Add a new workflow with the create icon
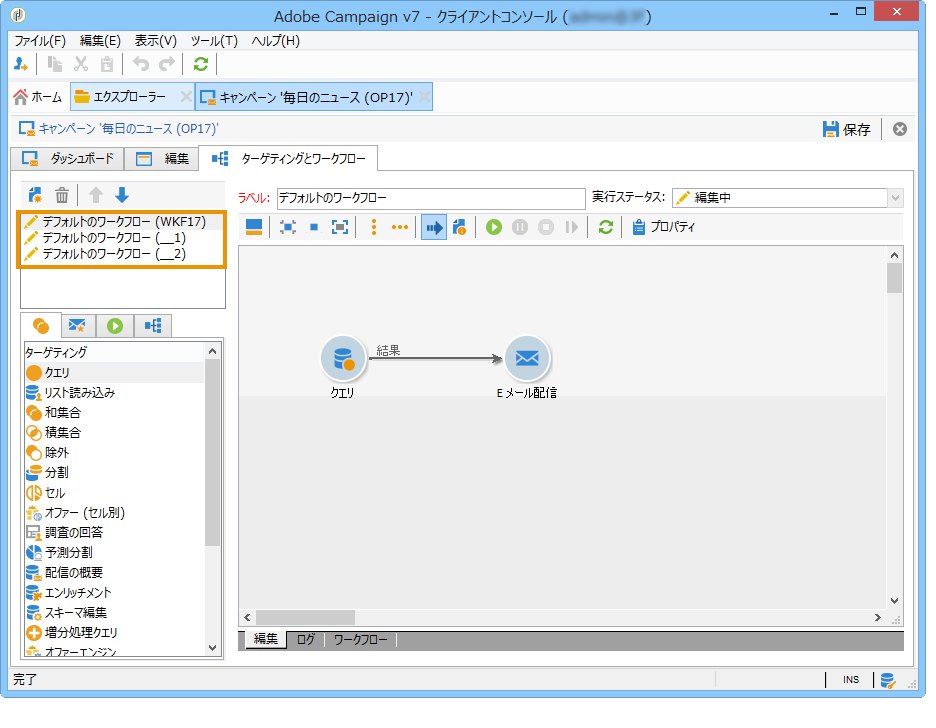The width and height of the screenshot is (936, 728). [x=35, y=195]
